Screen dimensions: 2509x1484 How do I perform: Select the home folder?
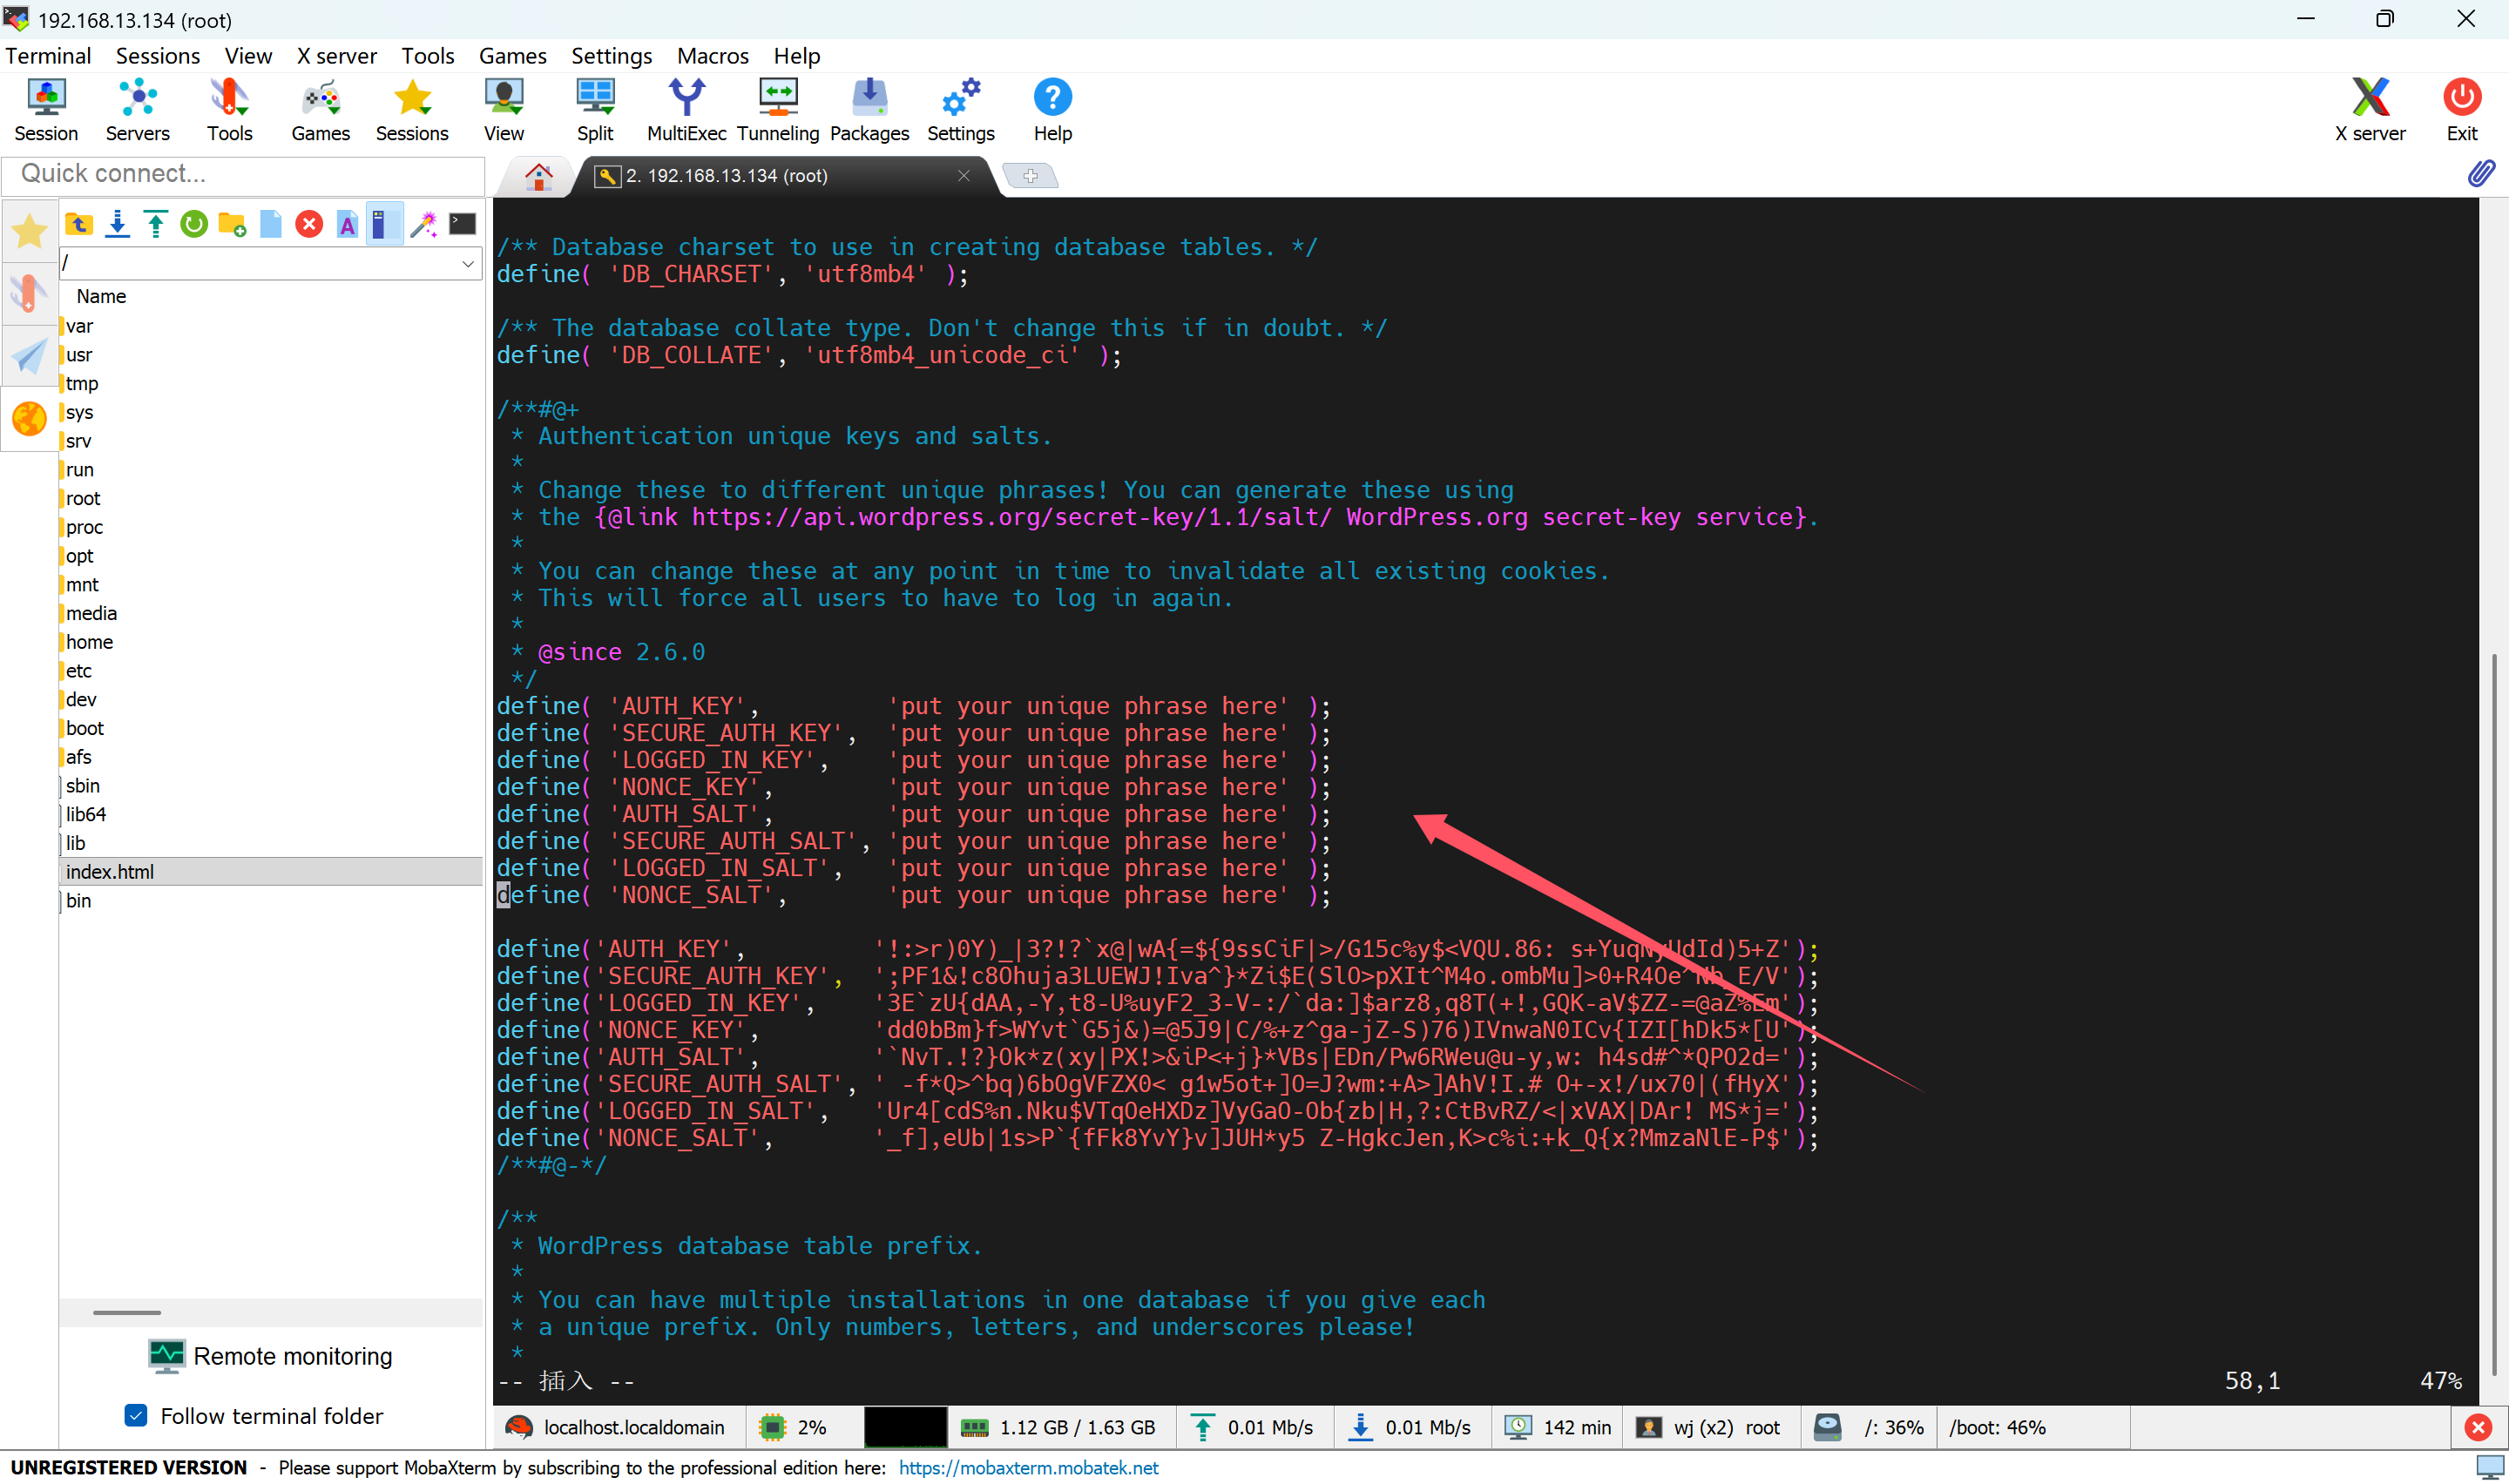click(89, 642)
